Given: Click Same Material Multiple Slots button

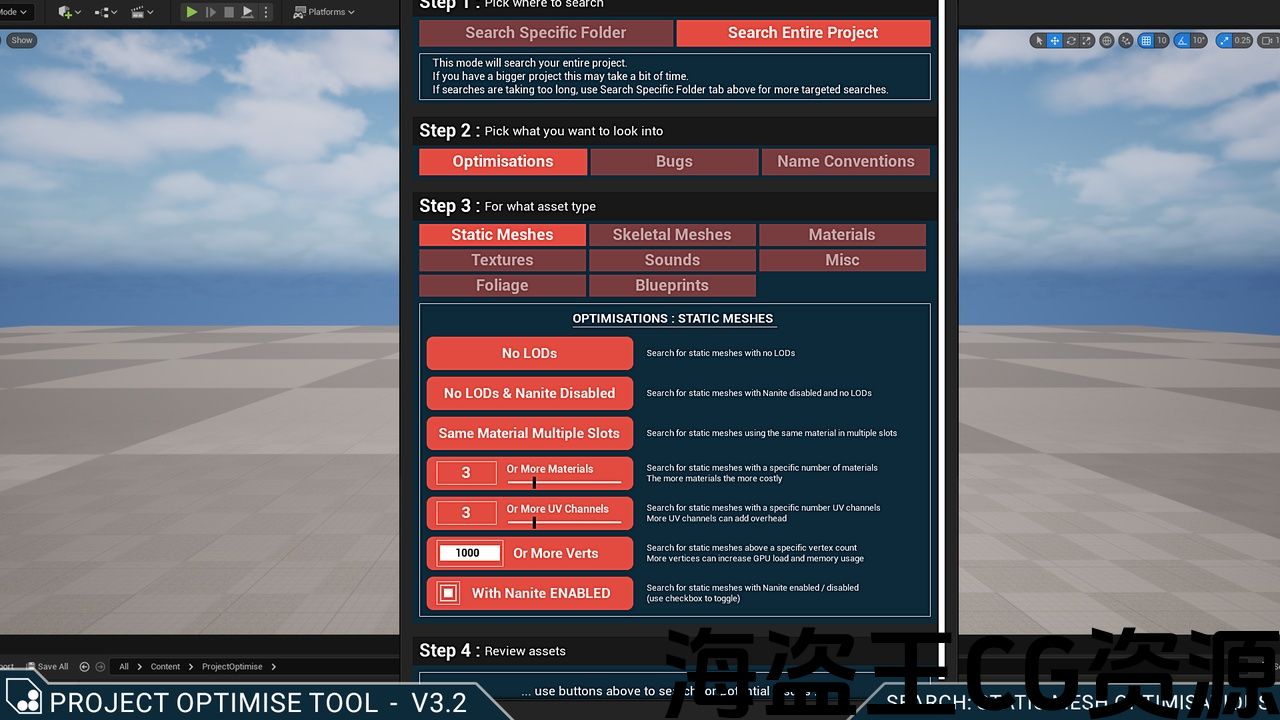Looking at the screenshot, I should pyautogui.click(x=529, y=433).
